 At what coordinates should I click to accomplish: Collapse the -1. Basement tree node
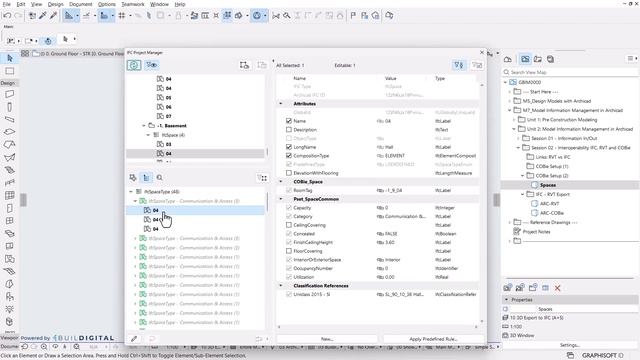pos(144,126)
